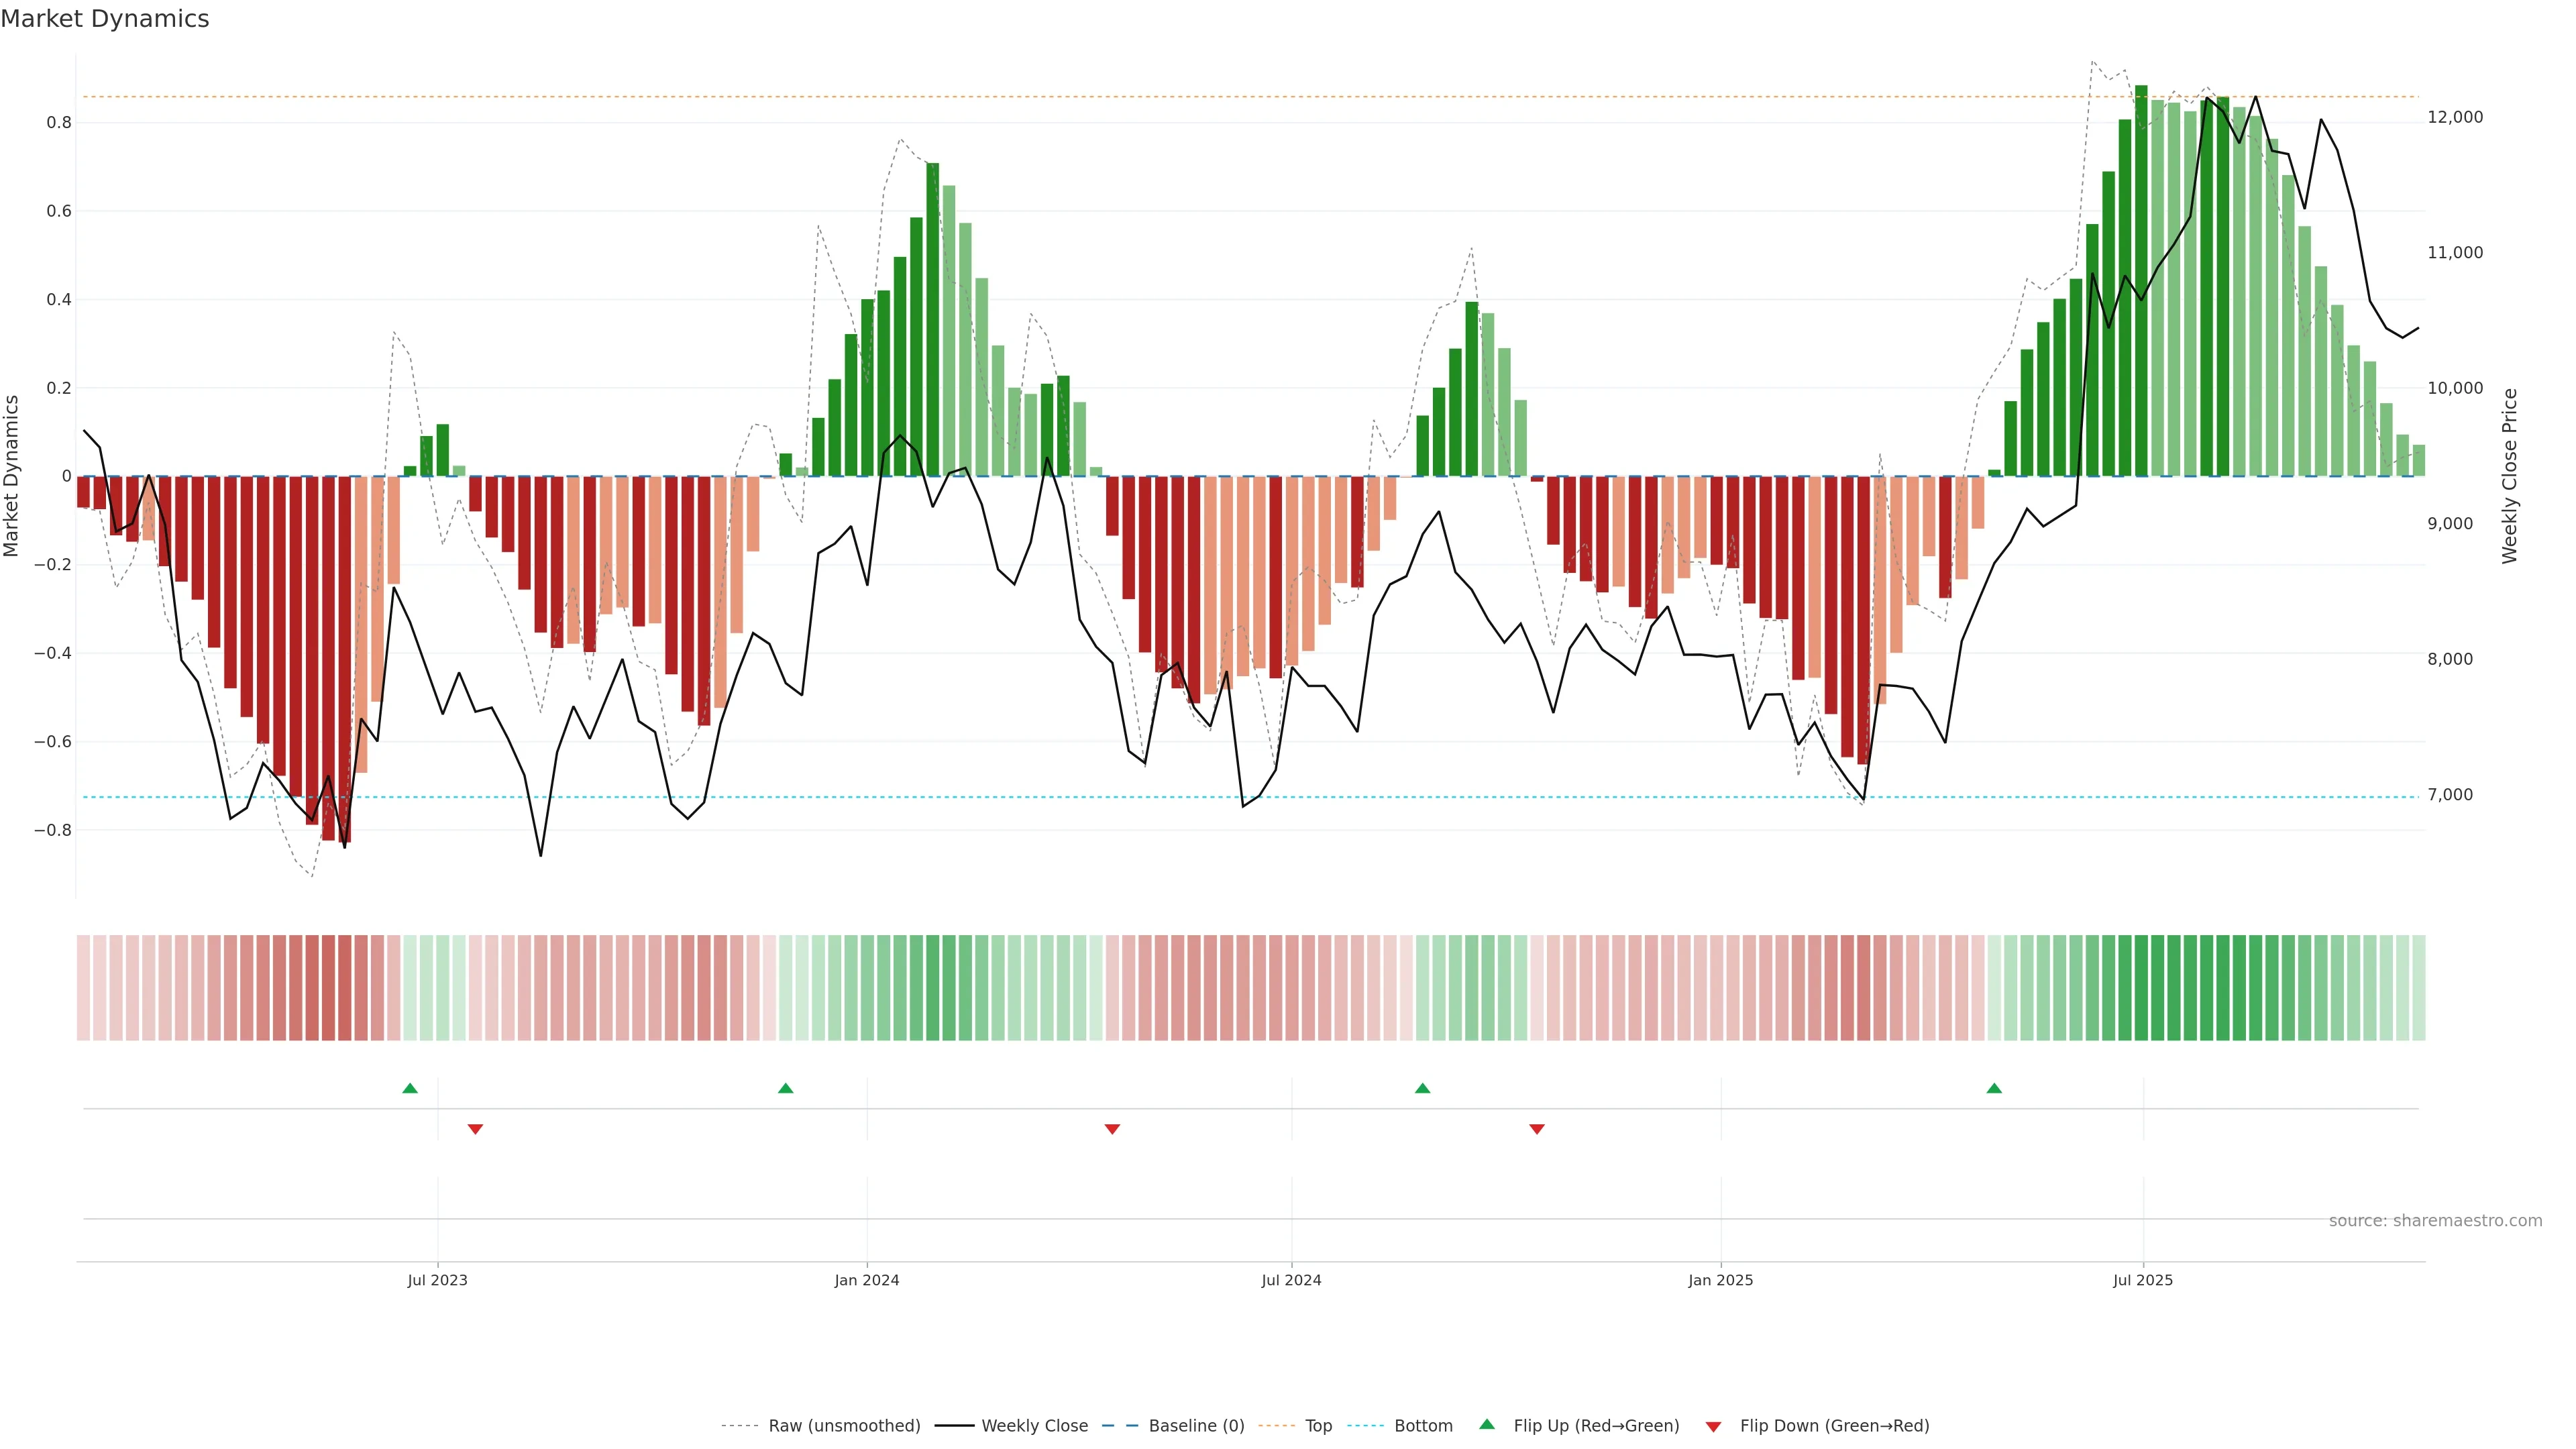Click the red Flip Down triangle just after Jul 2023
2576x1449 pixels.
pyautogui.click(x=475, y=1129)
